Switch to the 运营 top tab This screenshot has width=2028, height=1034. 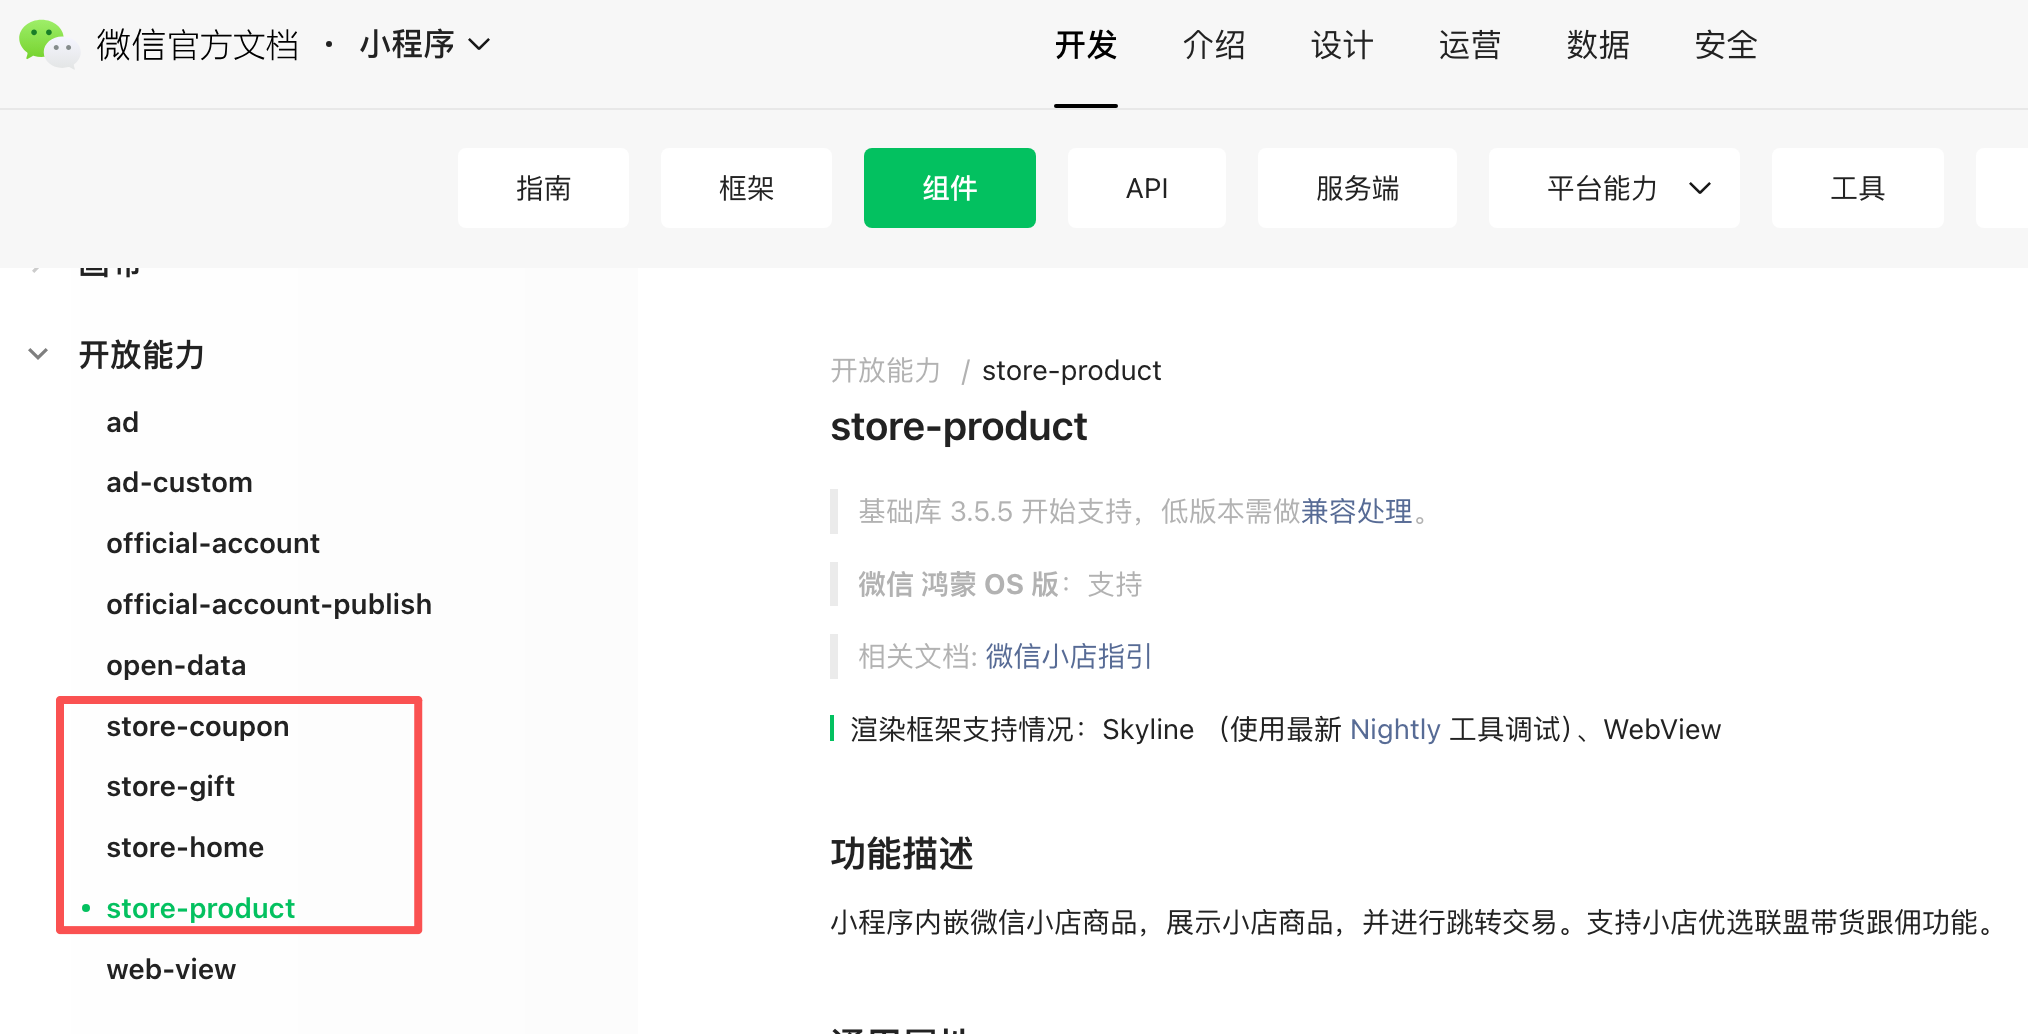(x=1470, y=45)
